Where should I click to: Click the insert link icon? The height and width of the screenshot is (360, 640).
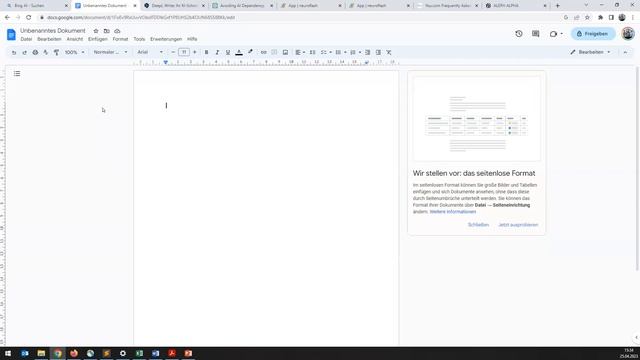264,52
